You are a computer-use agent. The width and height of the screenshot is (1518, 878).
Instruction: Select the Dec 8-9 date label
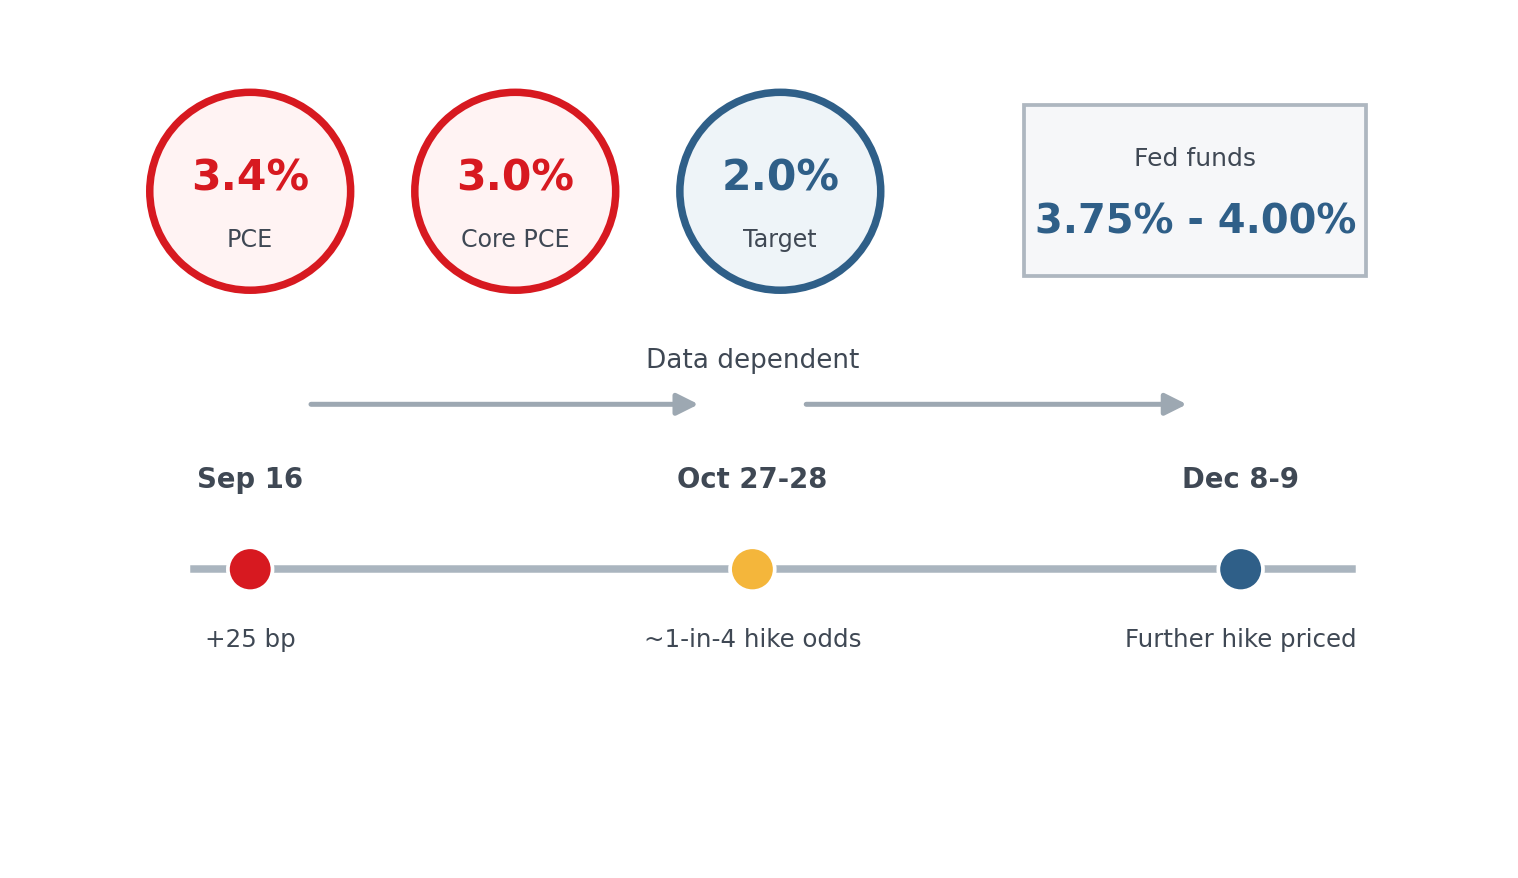[1240, 480]
